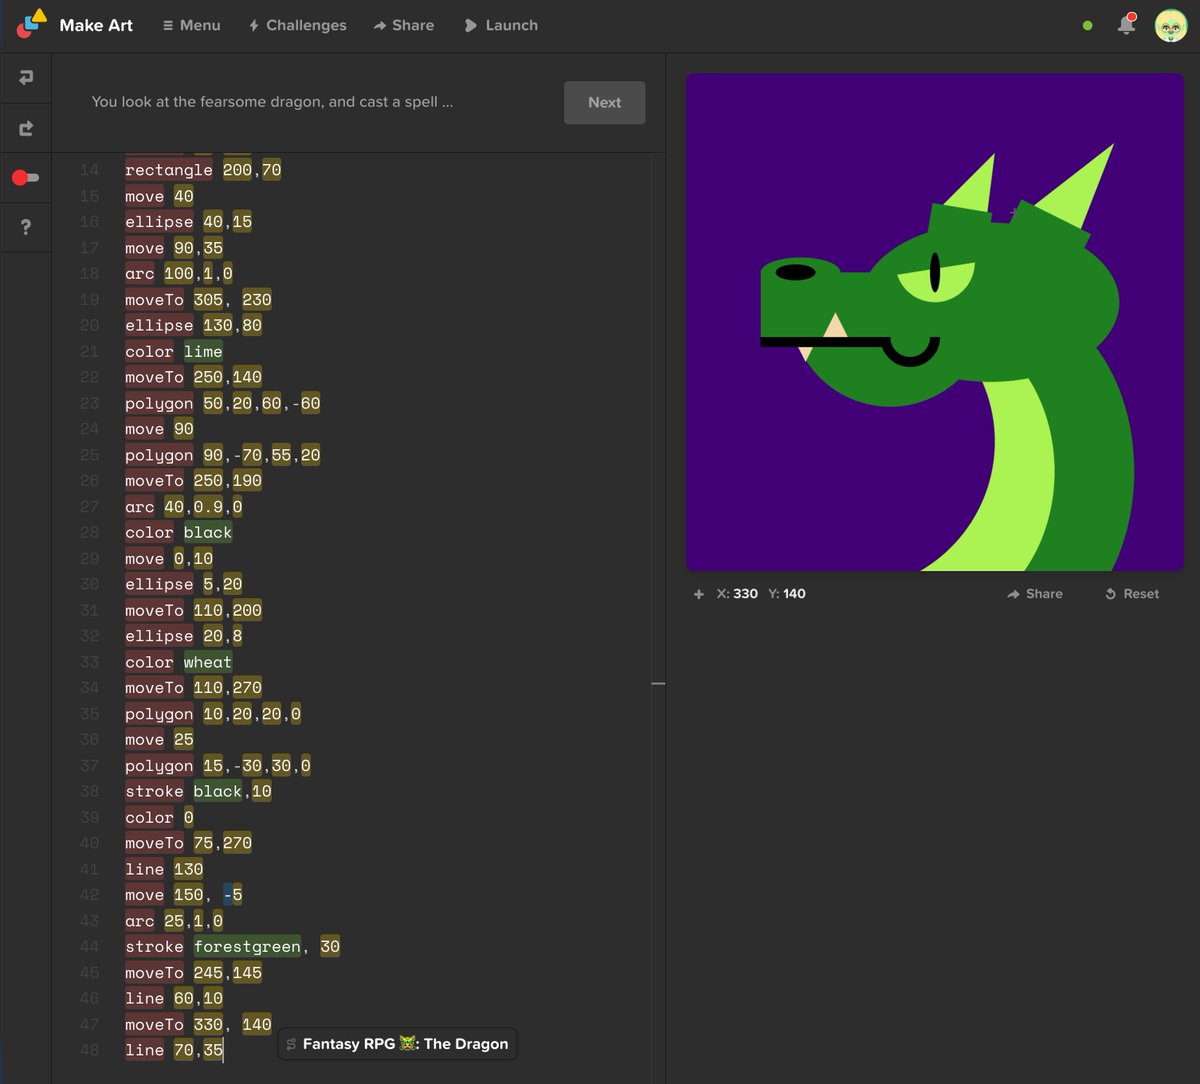Toggle the red switch in left sidebar
The width and height of the screenshot is (1200, 1084).
[25, 178]
